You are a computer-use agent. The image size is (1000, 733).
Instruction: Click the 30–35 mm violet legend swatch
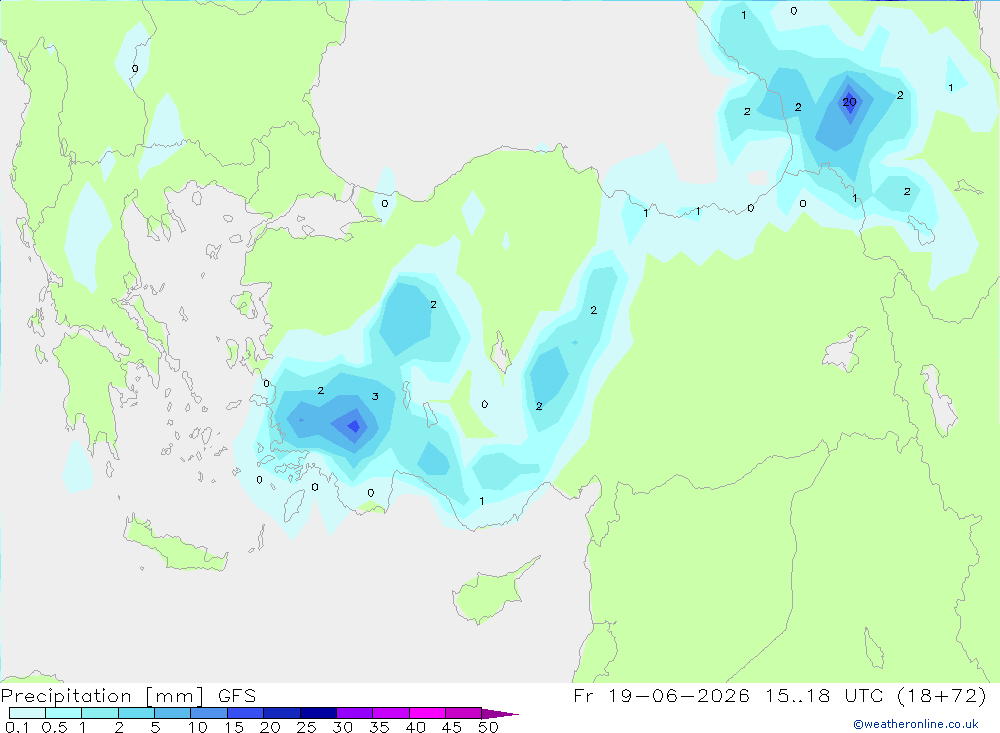coord(355,713)
